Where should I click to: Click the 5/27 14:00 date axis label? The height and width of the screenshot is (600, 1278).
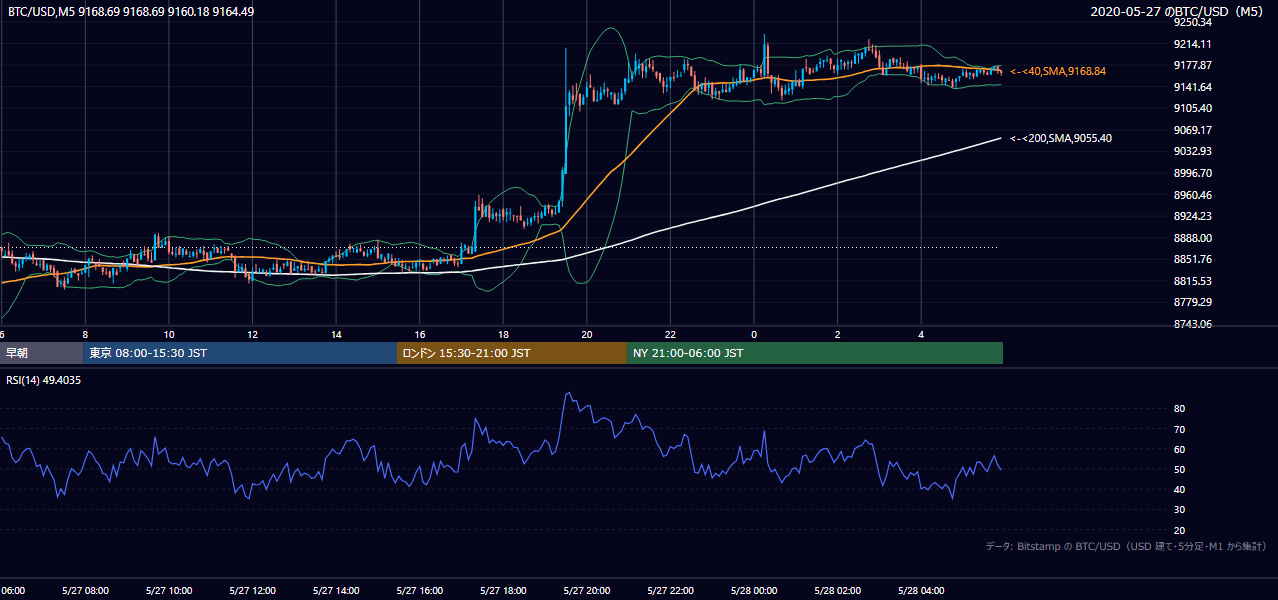pos(335,590)
